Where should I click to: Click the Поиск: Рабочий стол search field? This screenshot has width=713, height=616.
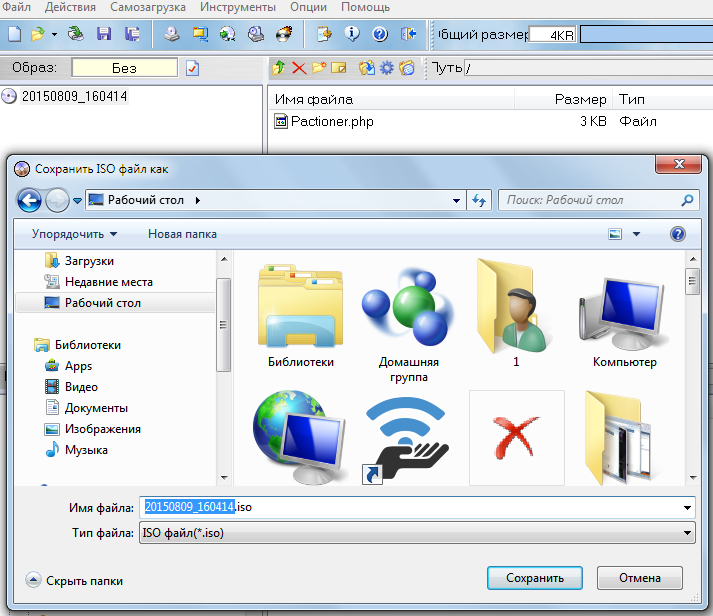point(590,200)
